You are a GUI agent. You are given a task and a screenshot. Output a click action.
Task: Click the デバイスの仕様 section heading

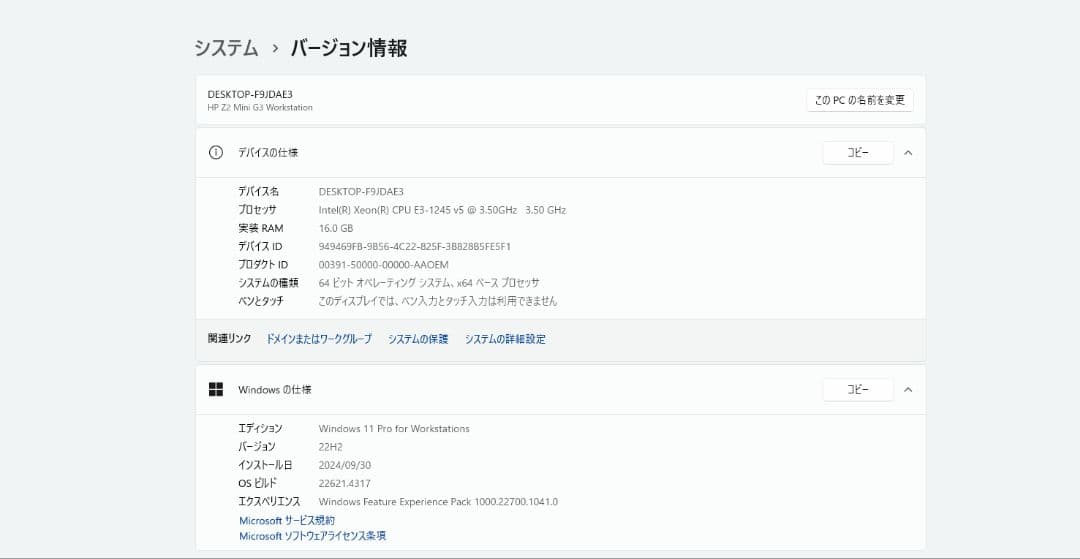268,153
